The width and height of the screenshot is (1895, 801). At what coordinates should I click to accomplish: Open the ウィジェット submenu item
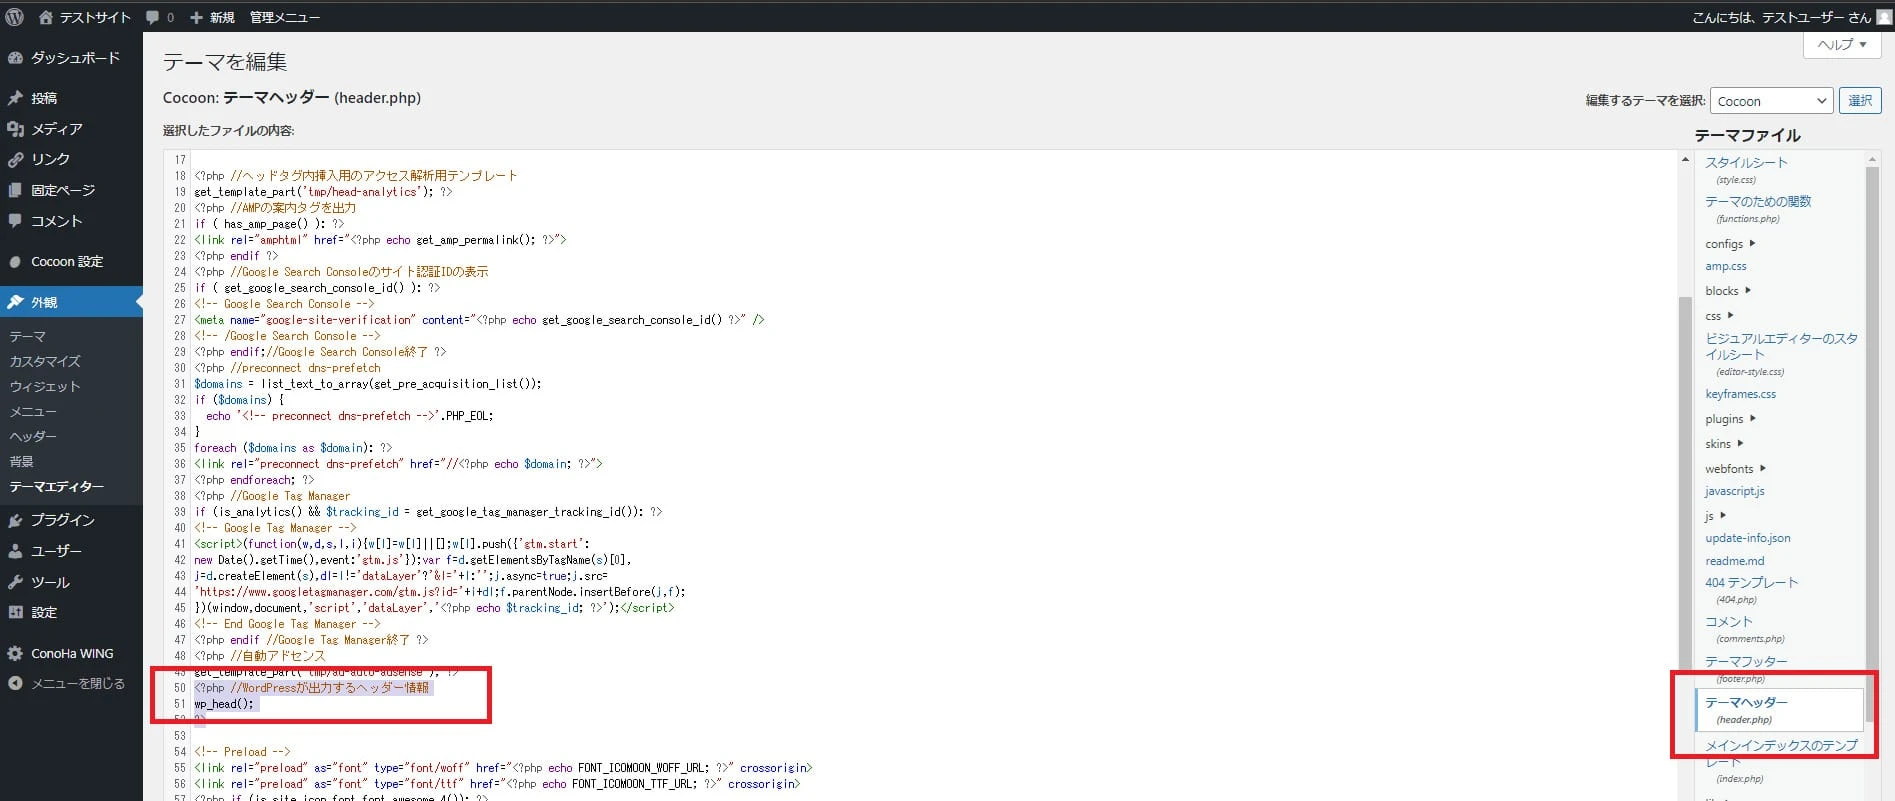pos(45,386)
